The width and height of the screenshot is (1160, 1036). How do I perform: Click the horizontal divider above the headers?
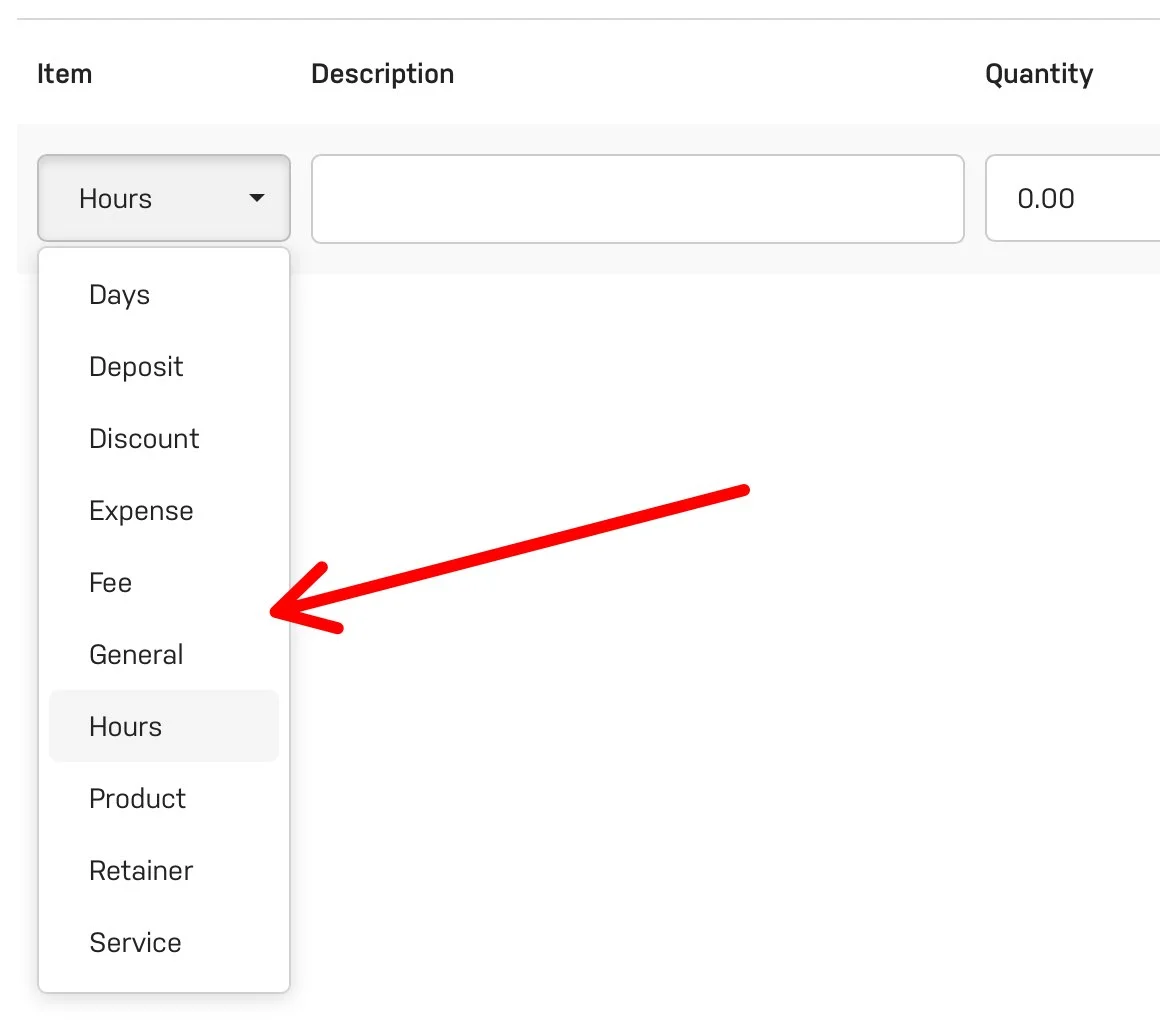point(580,19)
